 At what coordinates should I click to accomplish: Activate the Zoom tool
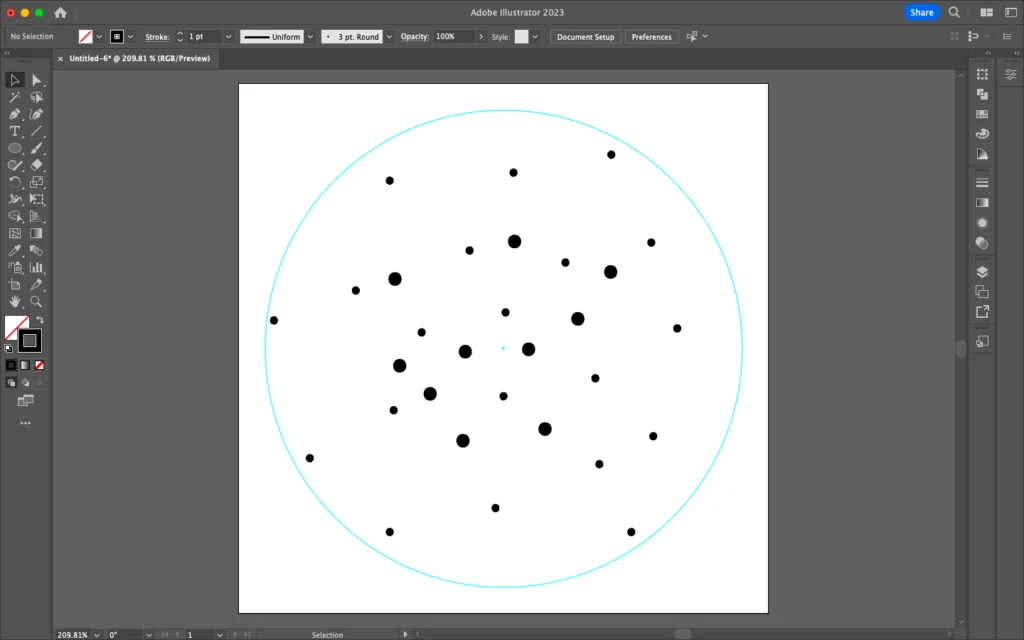coord(37,301)
